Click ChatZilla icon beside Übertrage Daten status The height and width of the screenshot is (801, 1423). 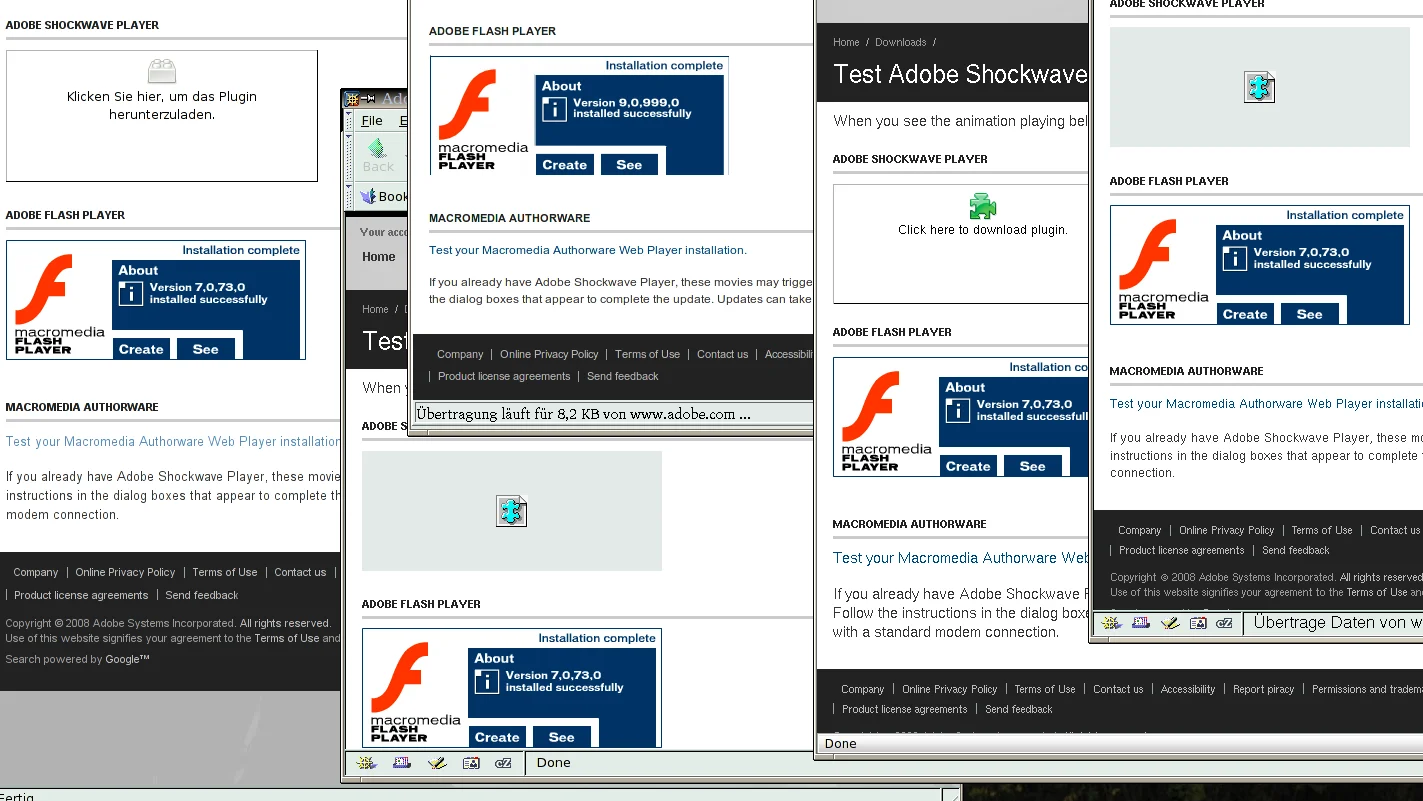pyautogui.click(x=1225, y=623)
